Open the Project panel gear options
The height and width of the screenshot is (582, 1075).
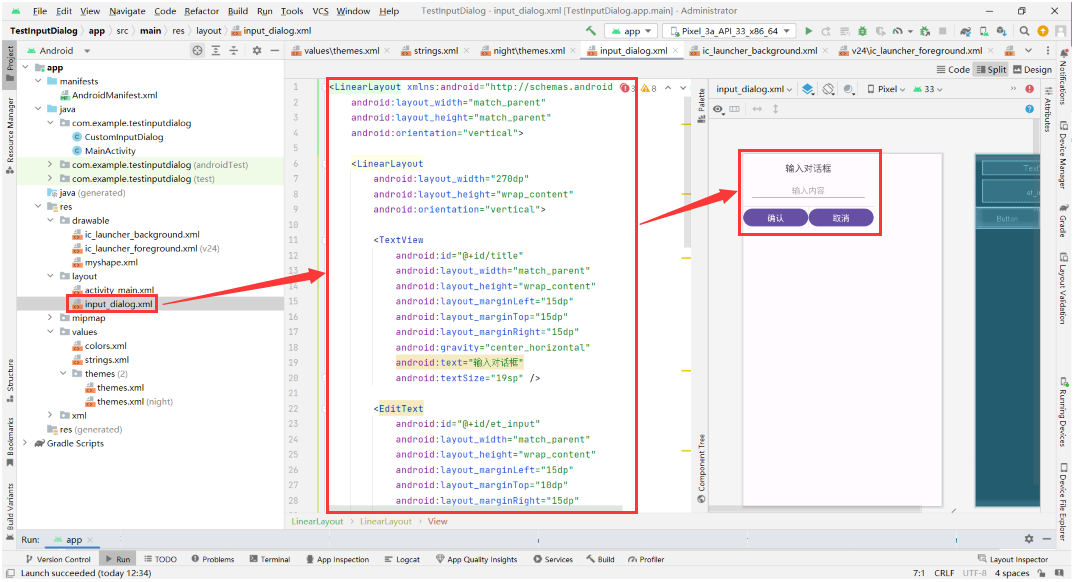pos(257,51)
